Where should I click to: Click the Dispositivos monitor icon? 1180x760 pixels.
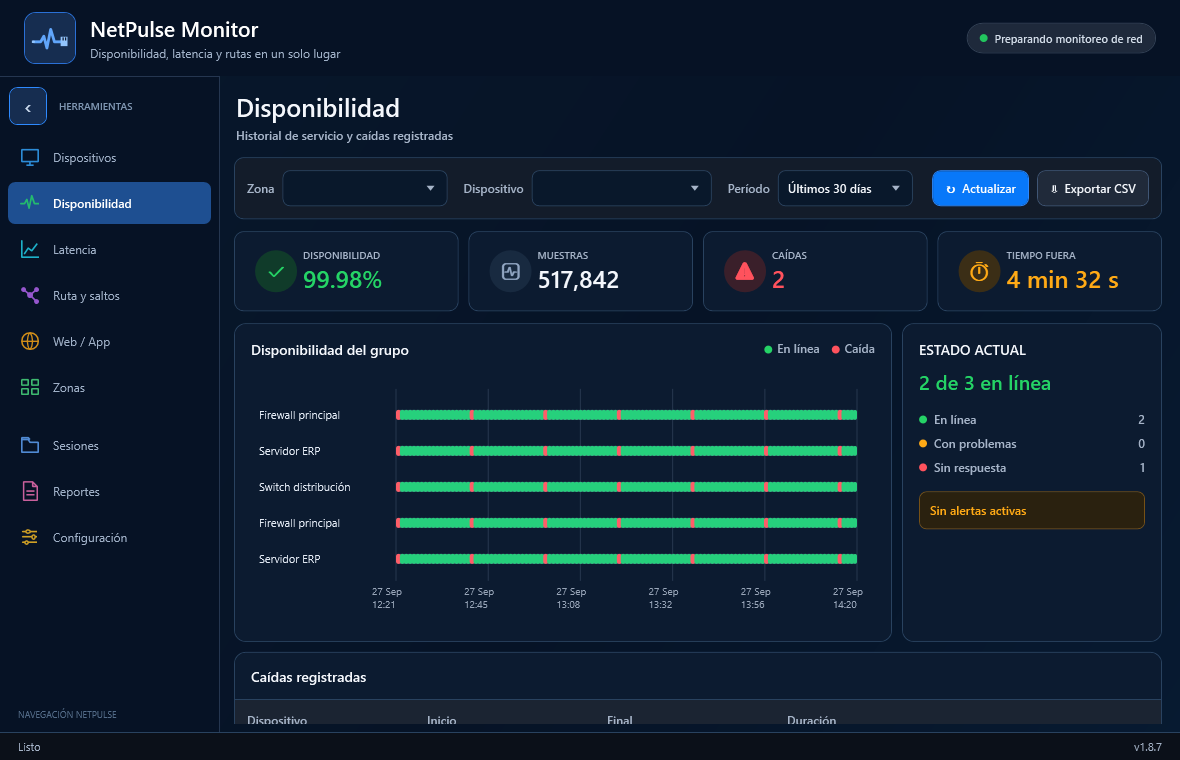30,158
